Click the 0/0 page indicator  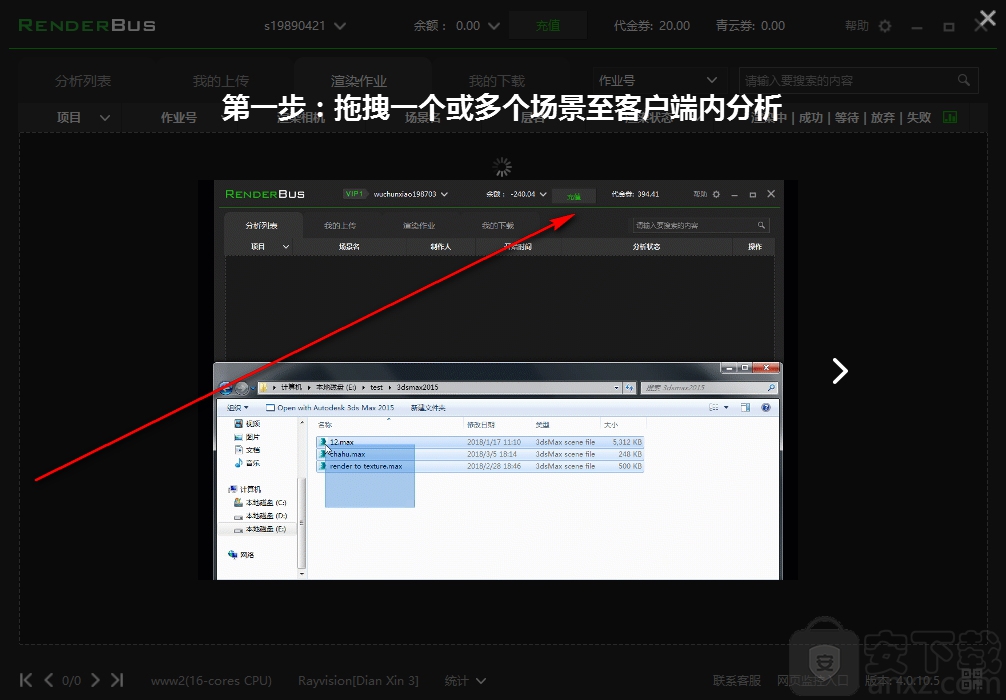click(72, 681)
